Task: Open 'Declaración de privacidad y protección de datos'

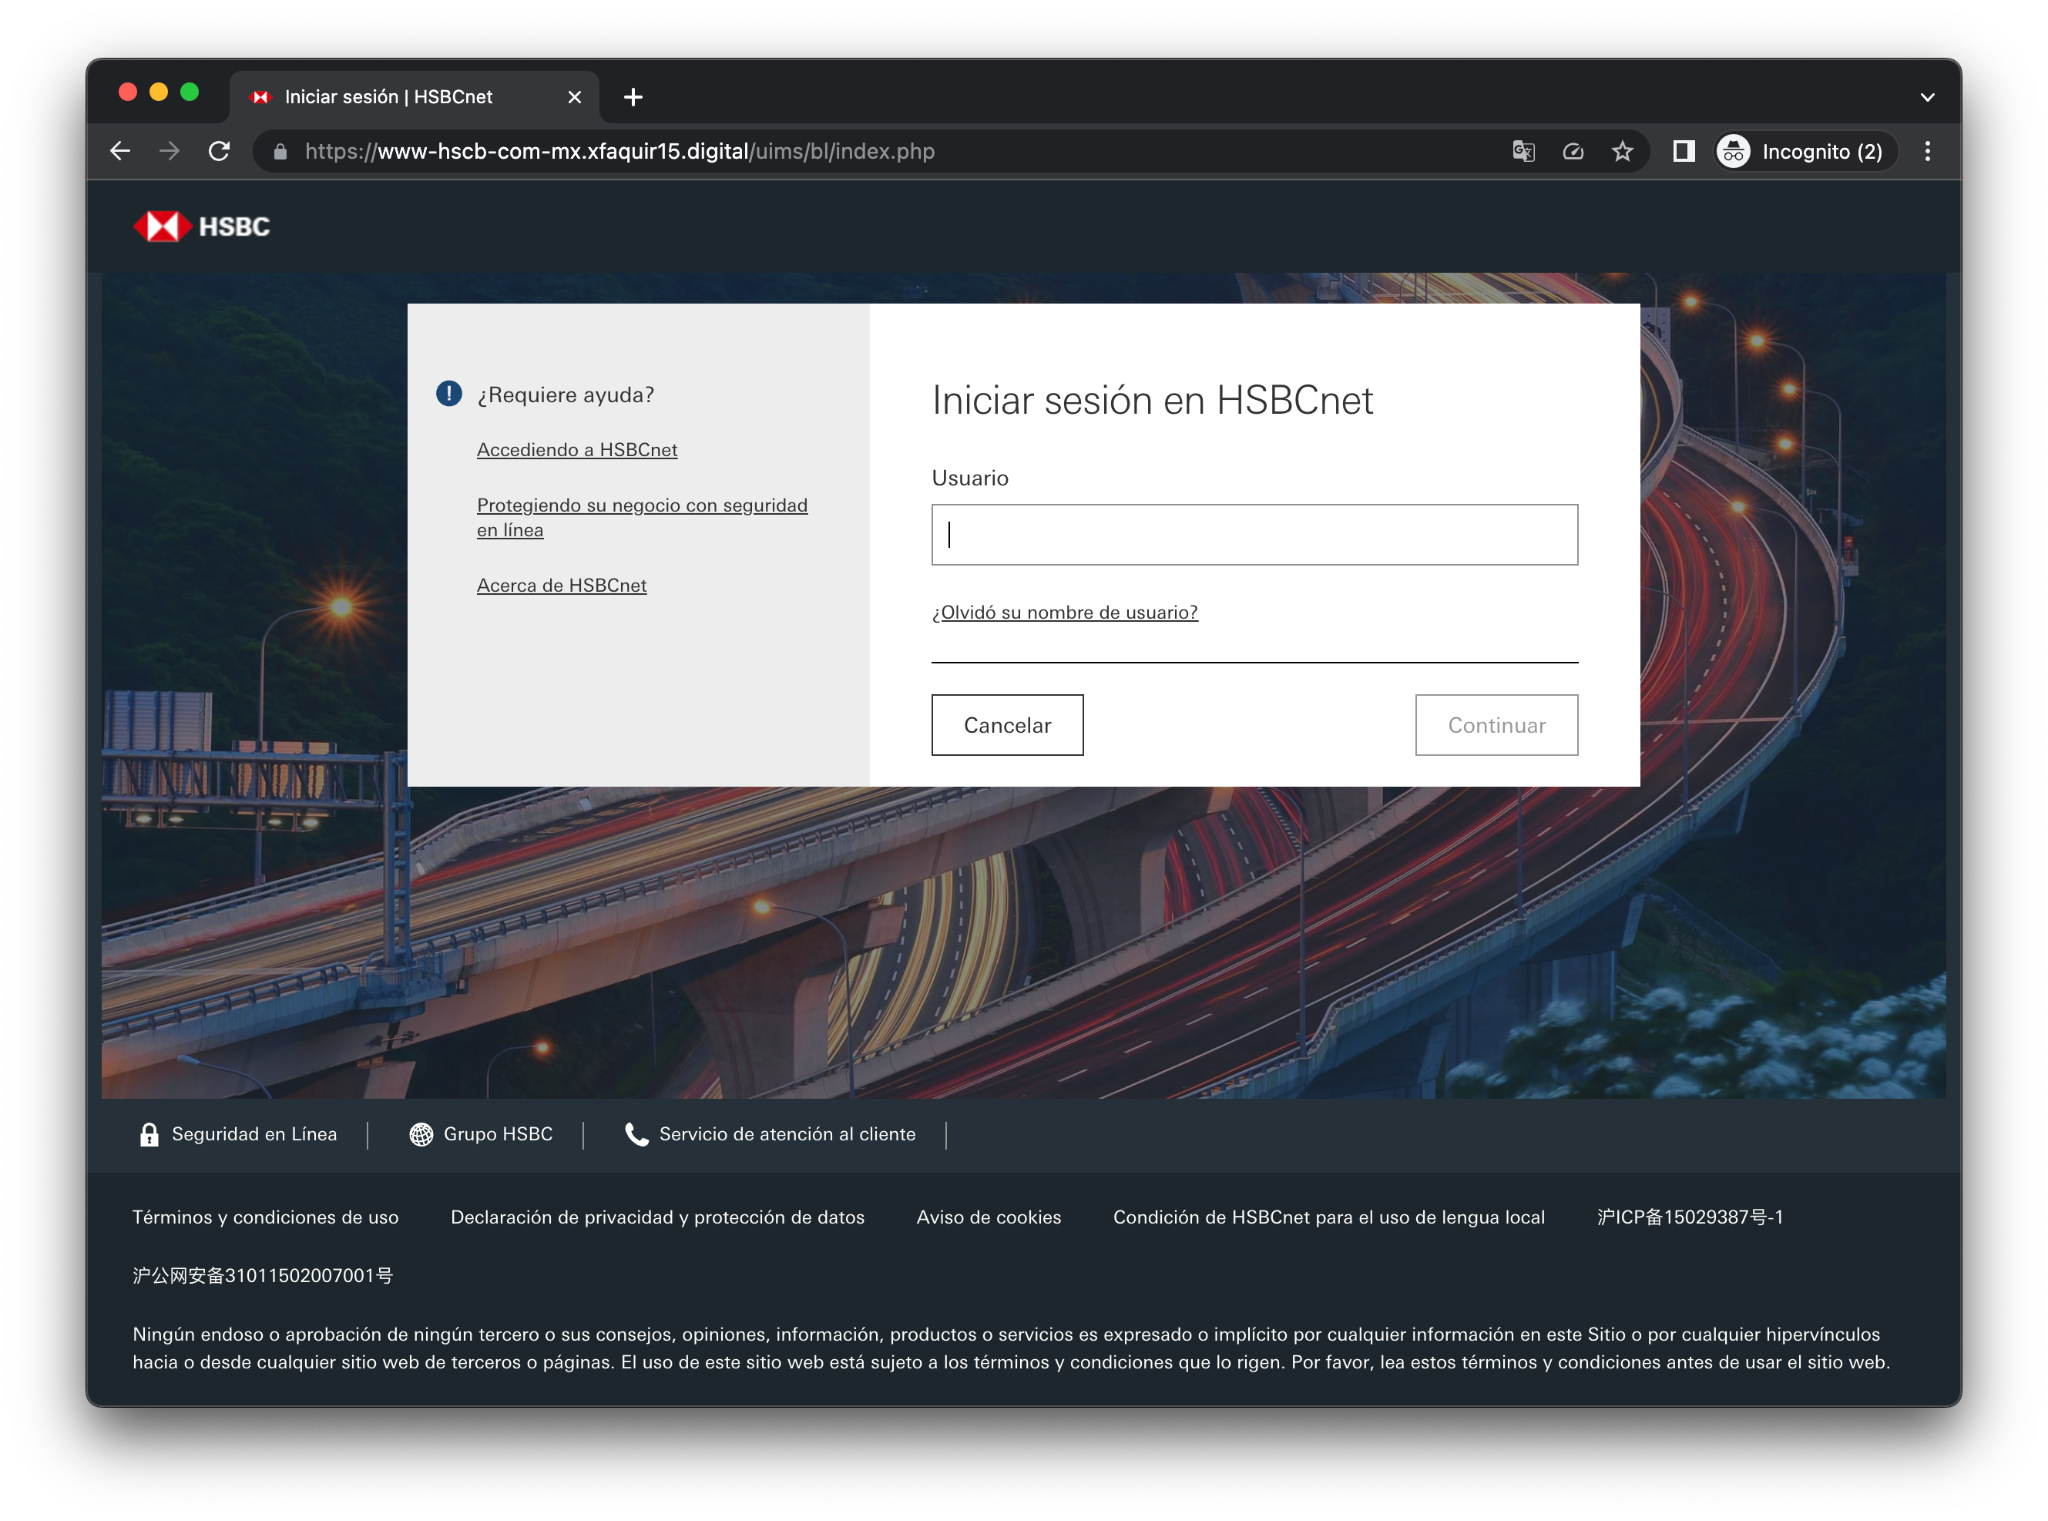Action: pos(657,1217)
